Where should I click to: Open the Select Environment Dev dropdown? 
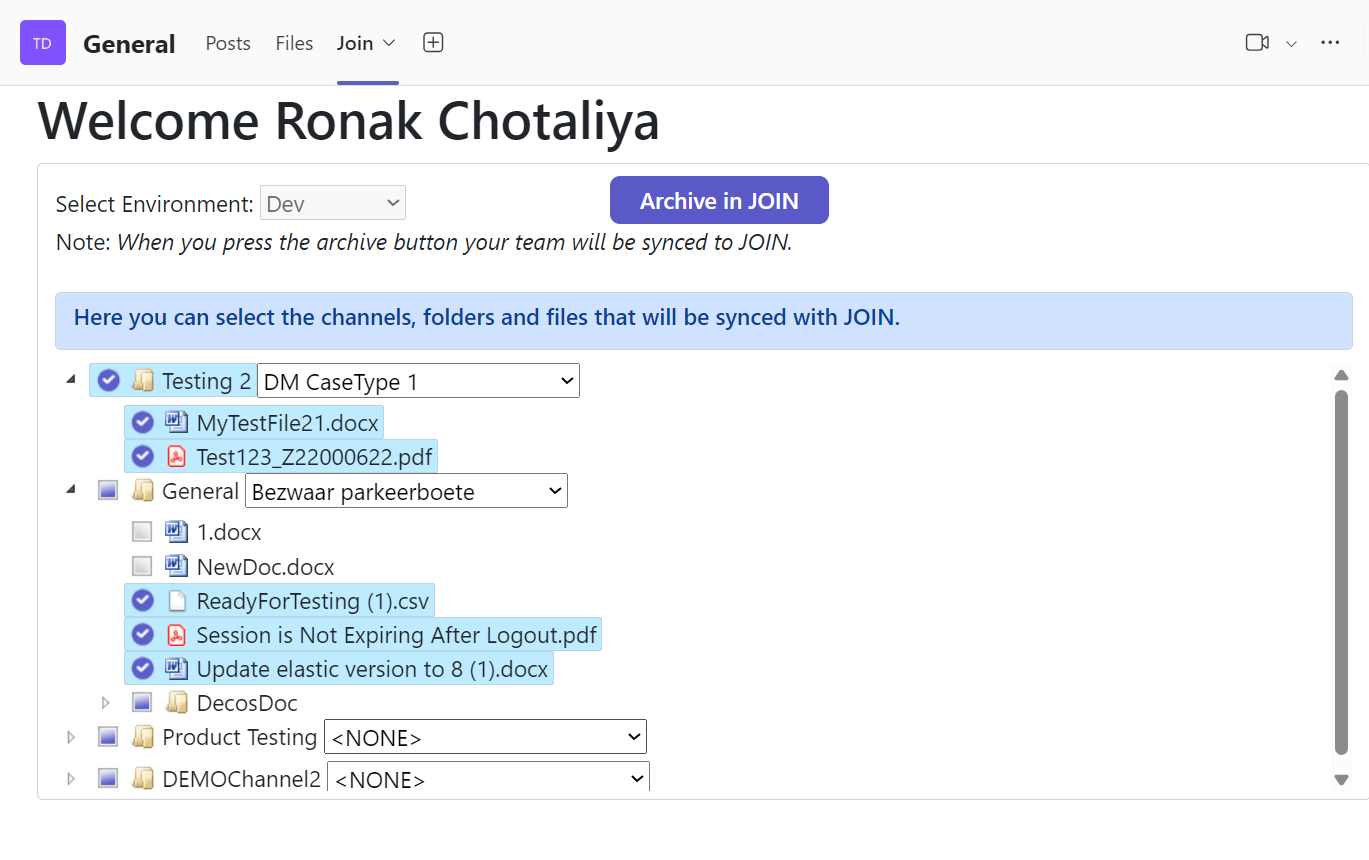333,203
